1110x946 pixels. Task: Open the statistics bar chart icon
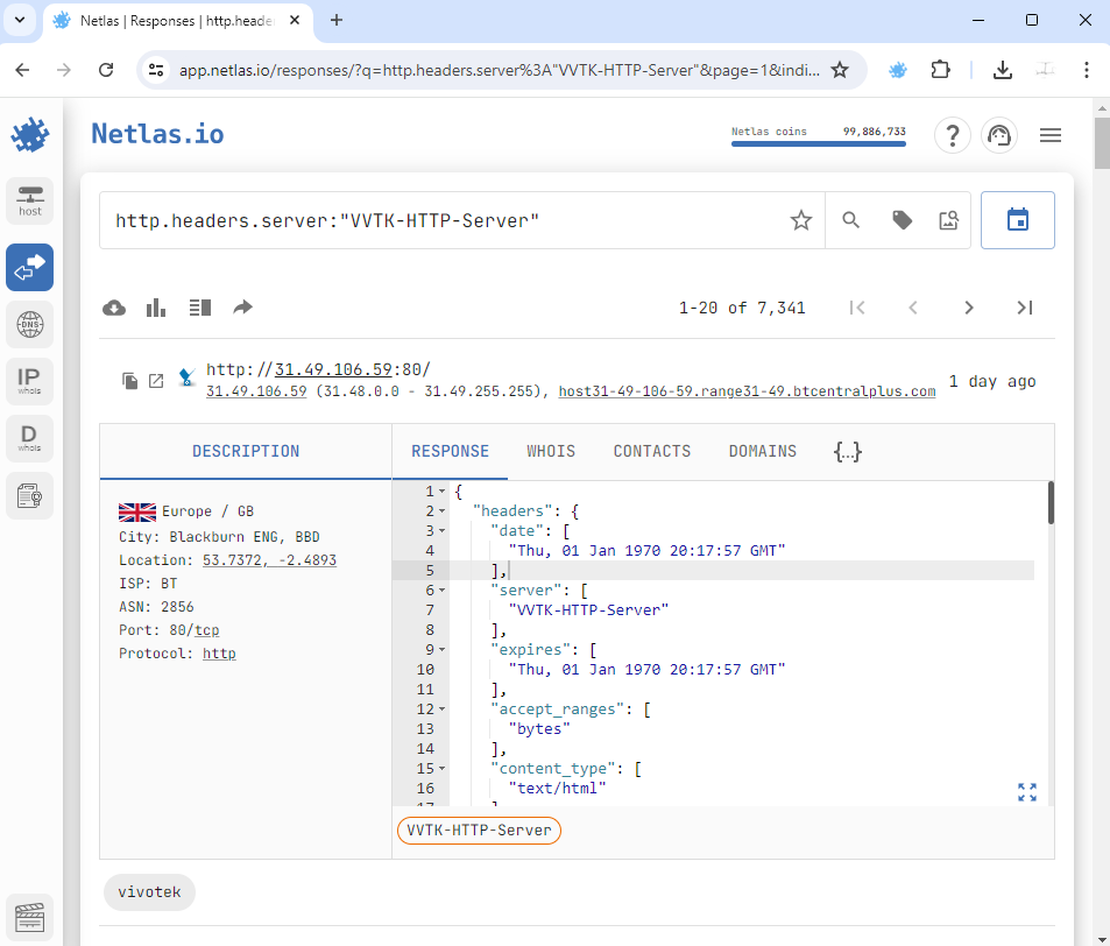click(156, 308)
